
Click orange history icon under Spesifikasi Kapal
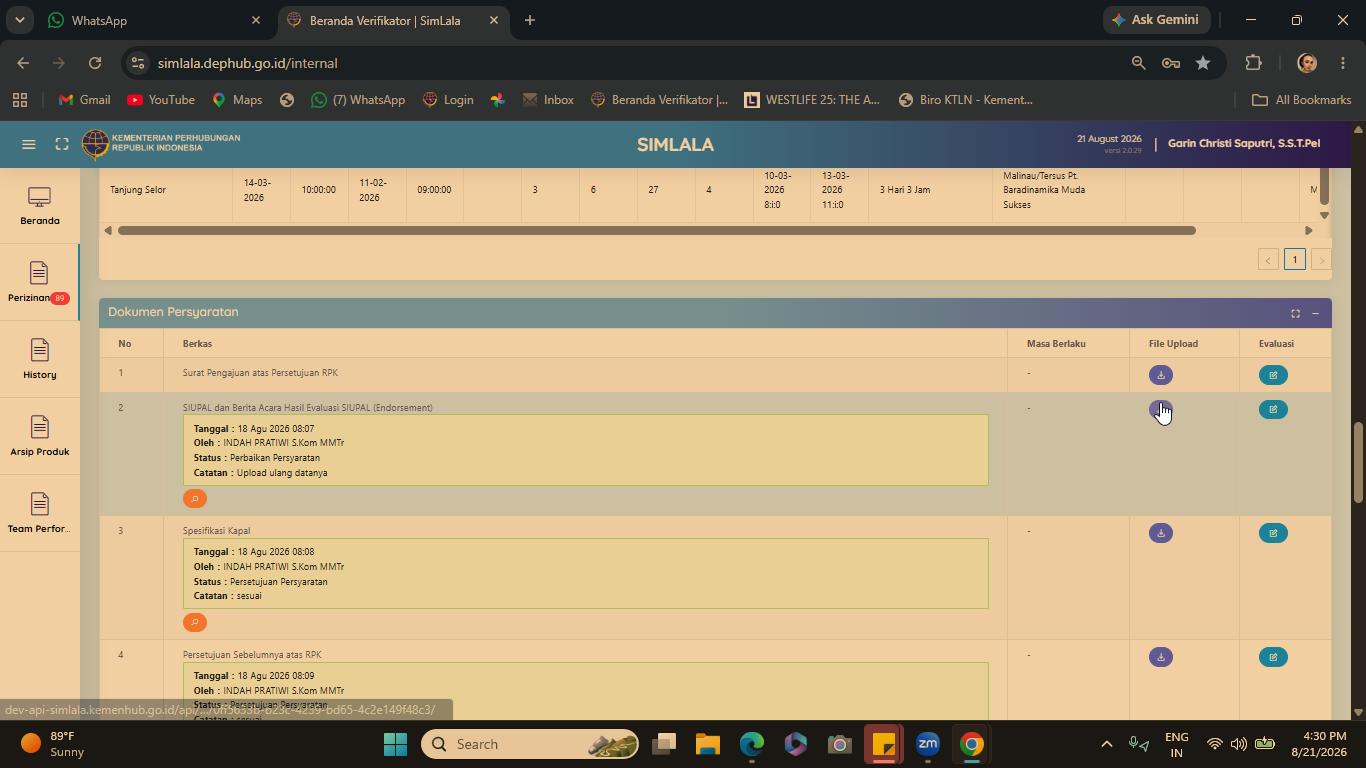[195, 622]
